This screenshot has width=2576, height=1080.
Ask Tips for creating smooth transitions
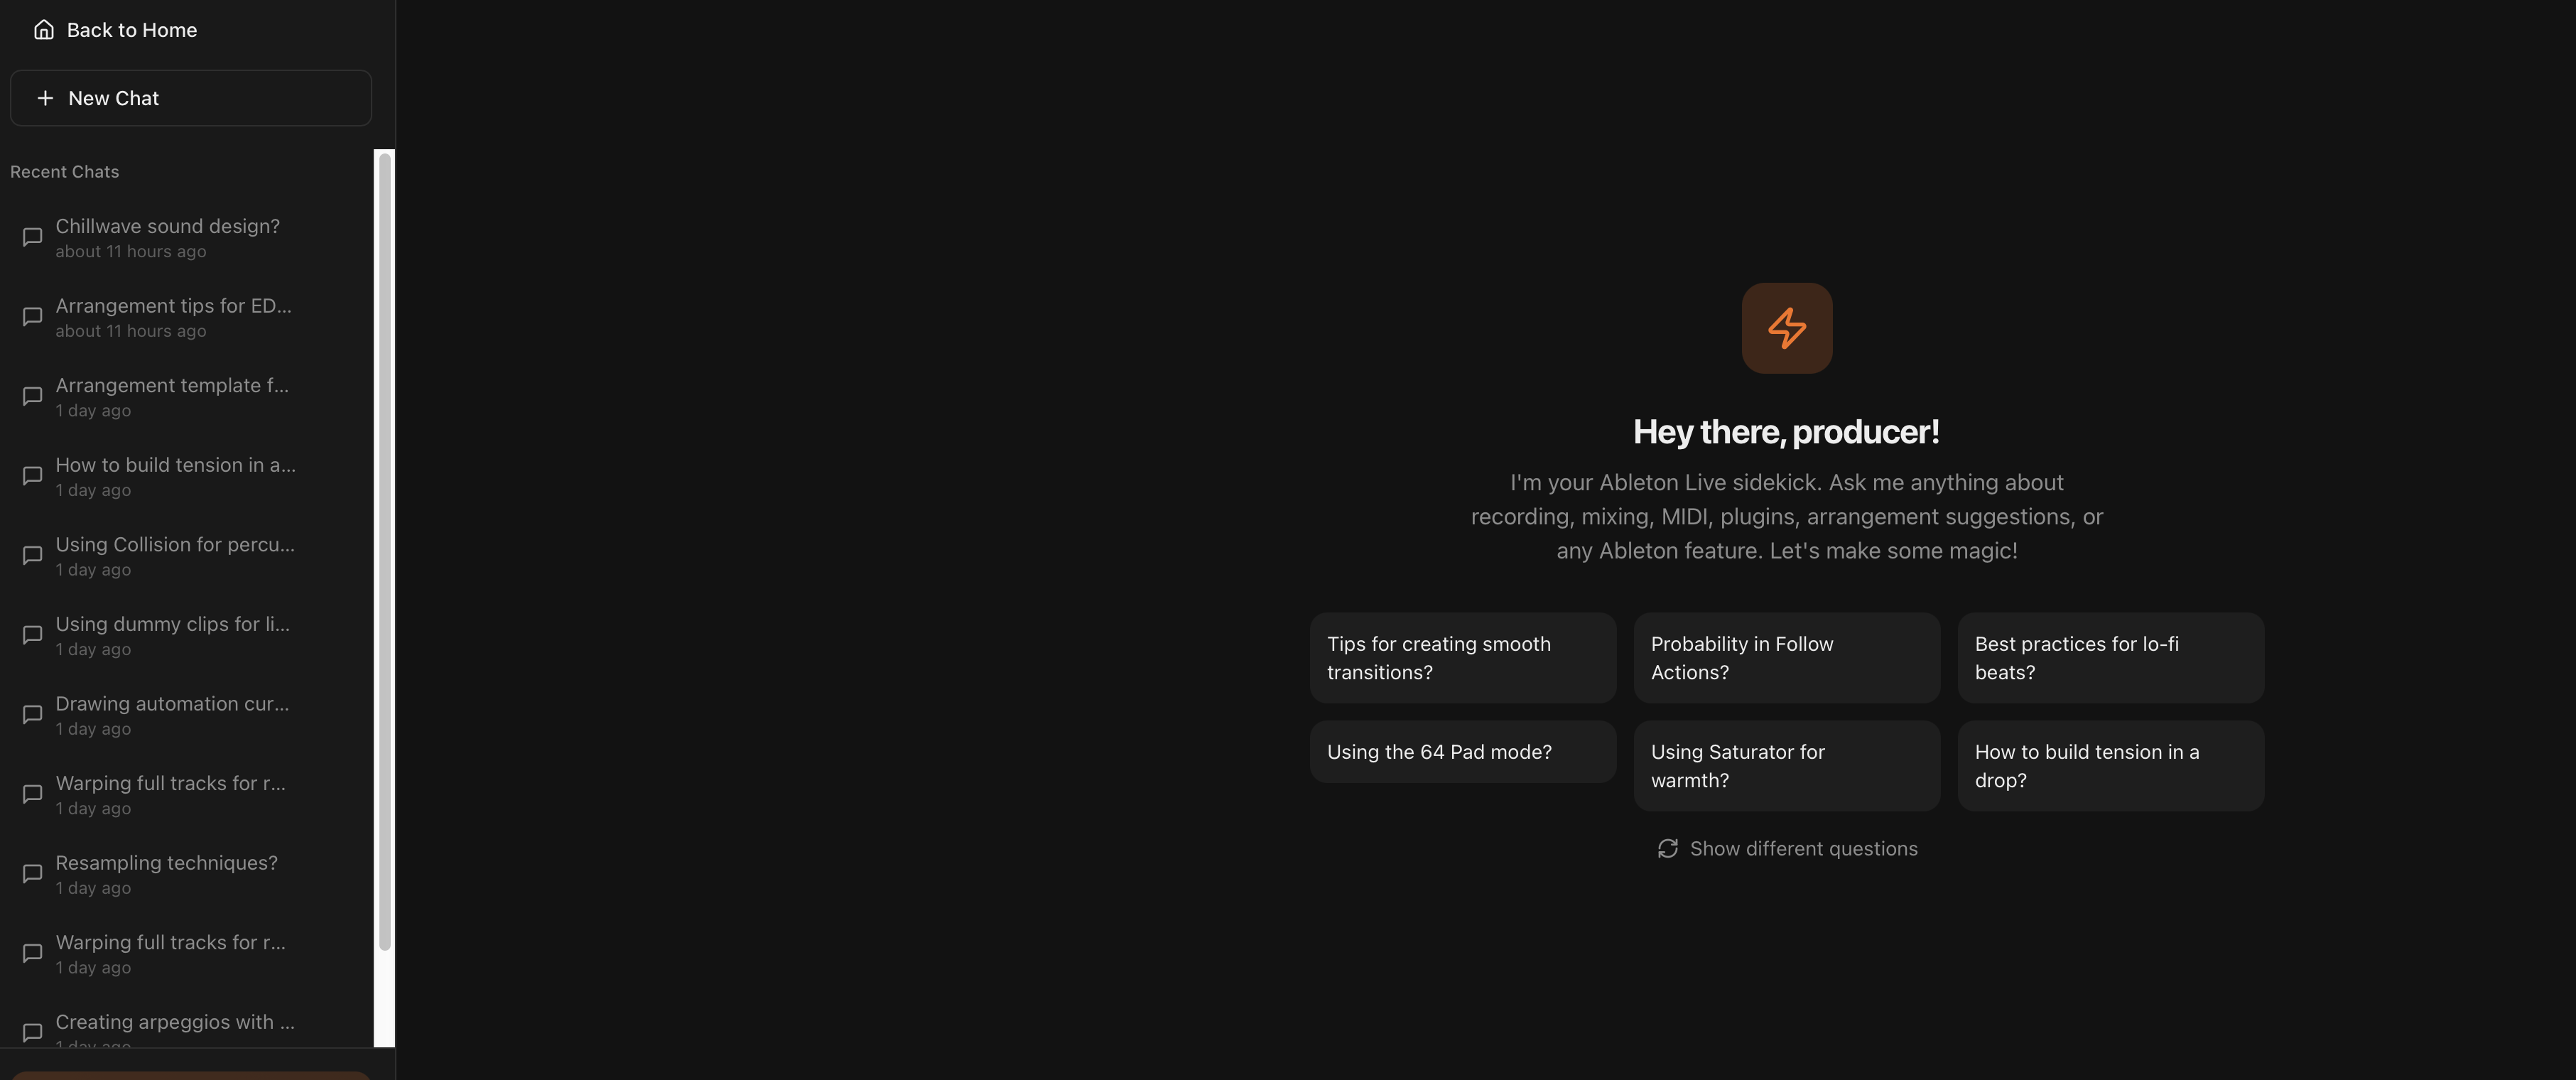pos(1462,658)
